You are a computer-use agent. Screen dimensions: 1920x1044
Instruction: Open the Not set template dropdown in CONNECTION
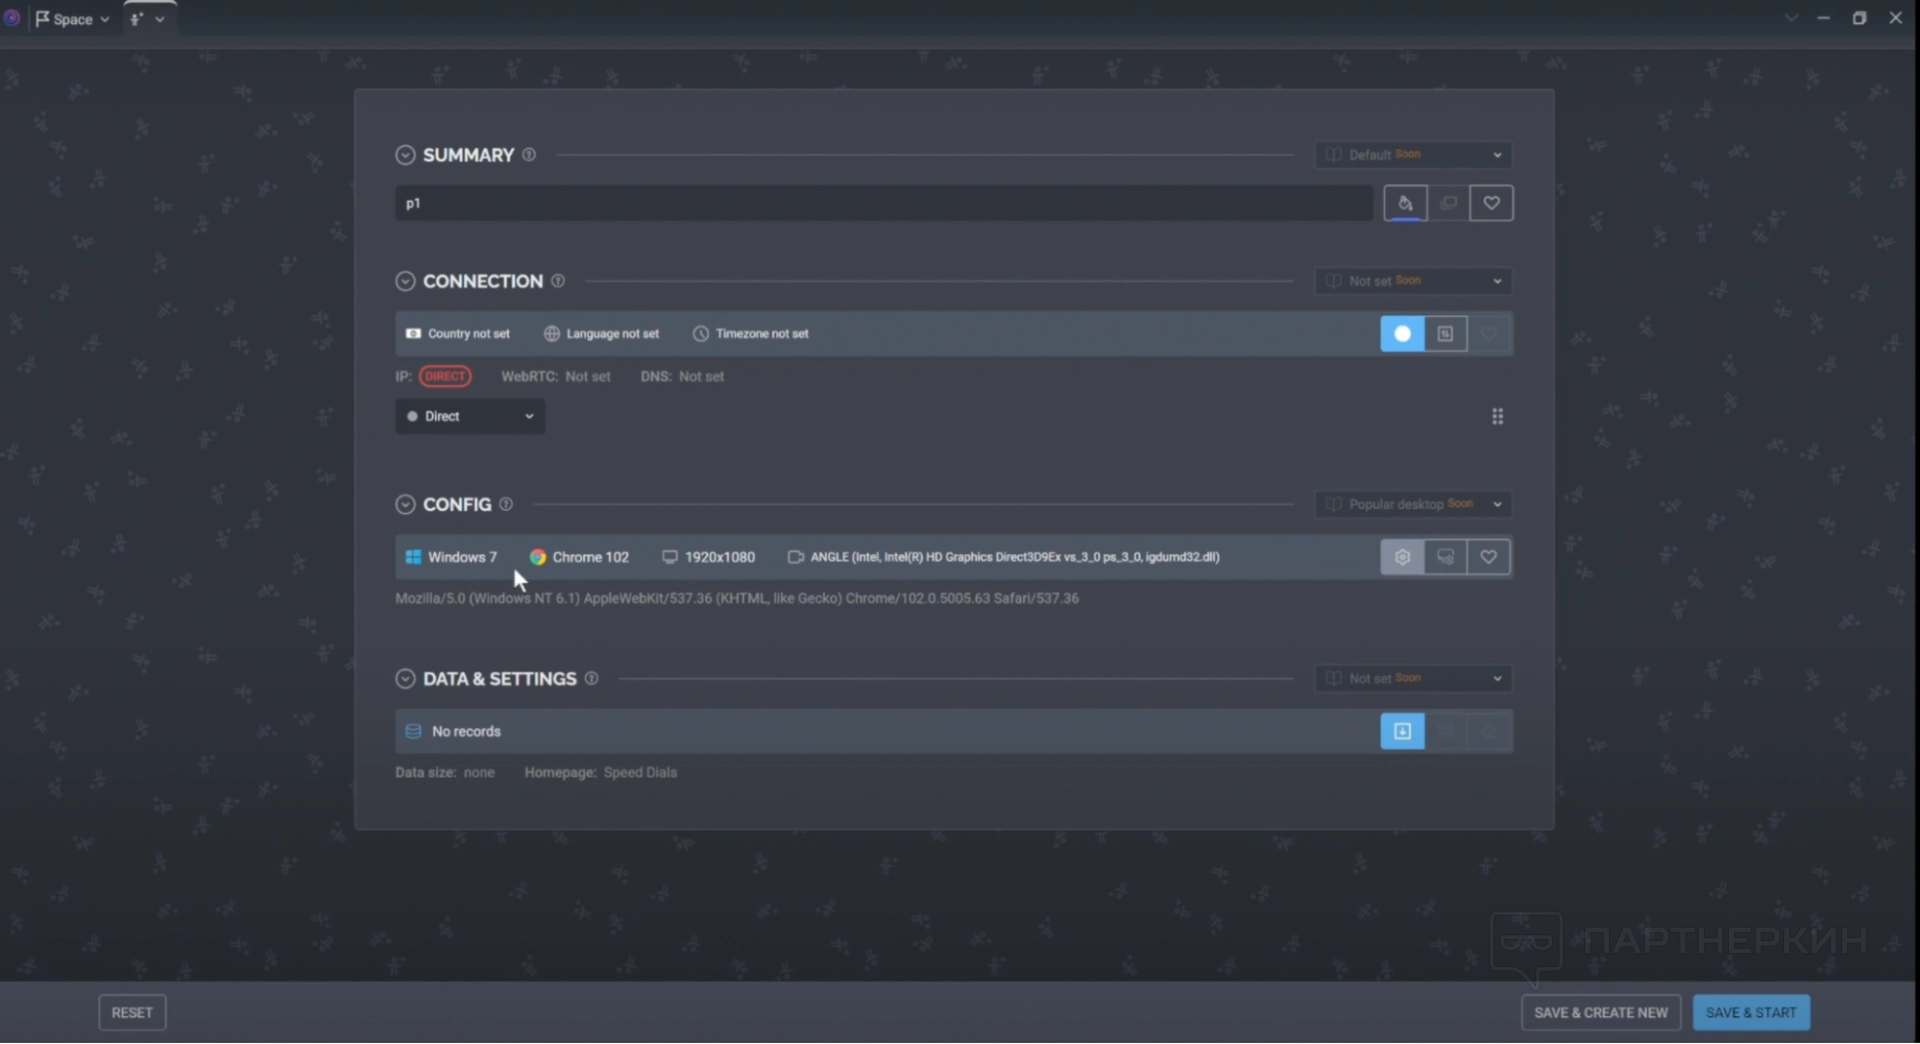click(x=1413, y=282)
